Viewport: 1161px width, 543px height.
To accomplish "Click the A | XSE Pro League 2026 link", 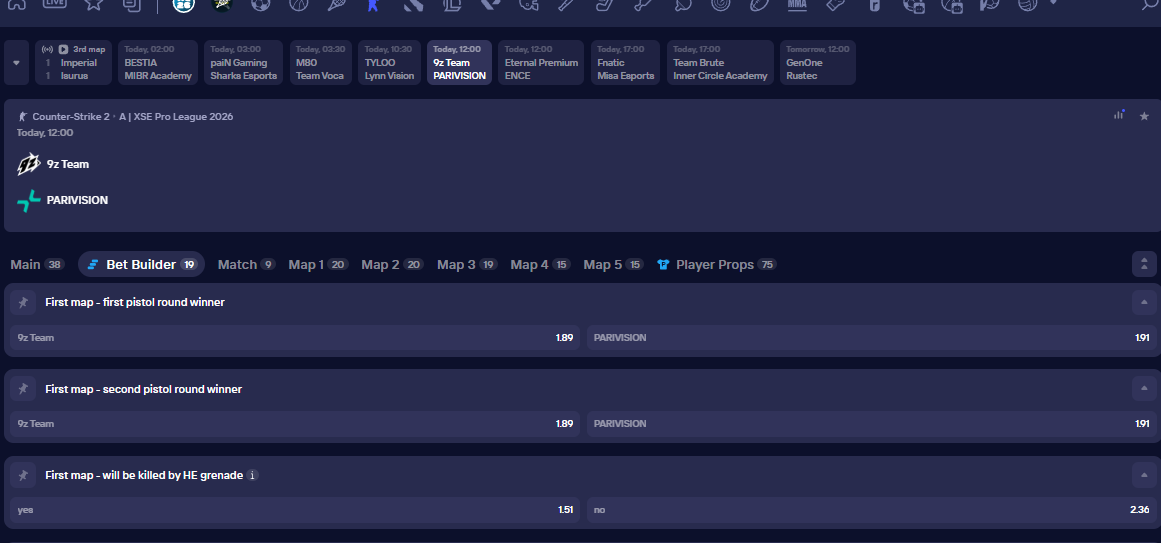I will tap(176, 116).
